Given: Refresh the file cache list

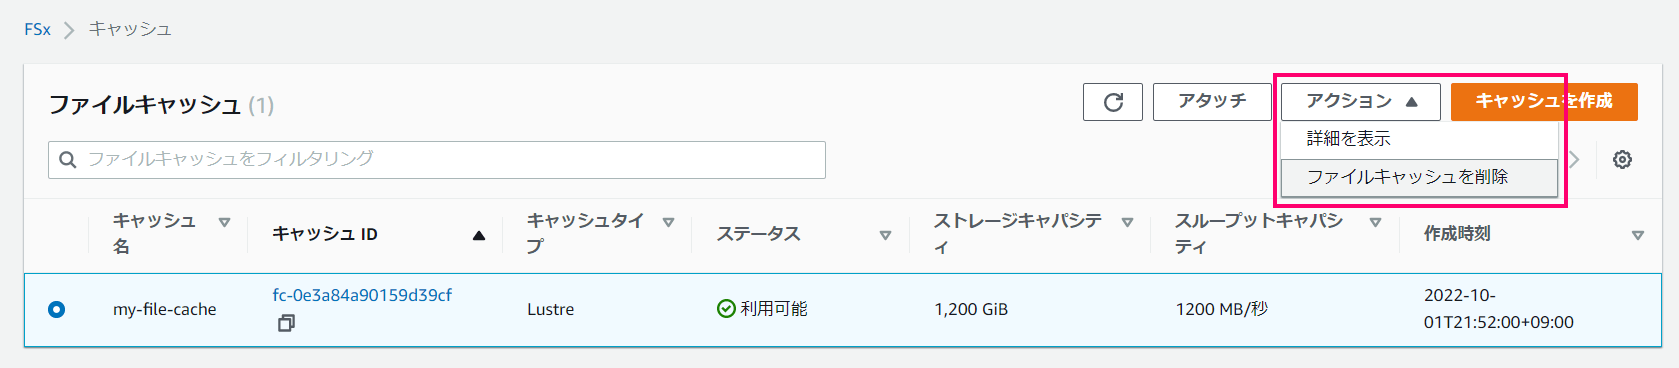Looking at the screenshot, I should (1113, 102).
